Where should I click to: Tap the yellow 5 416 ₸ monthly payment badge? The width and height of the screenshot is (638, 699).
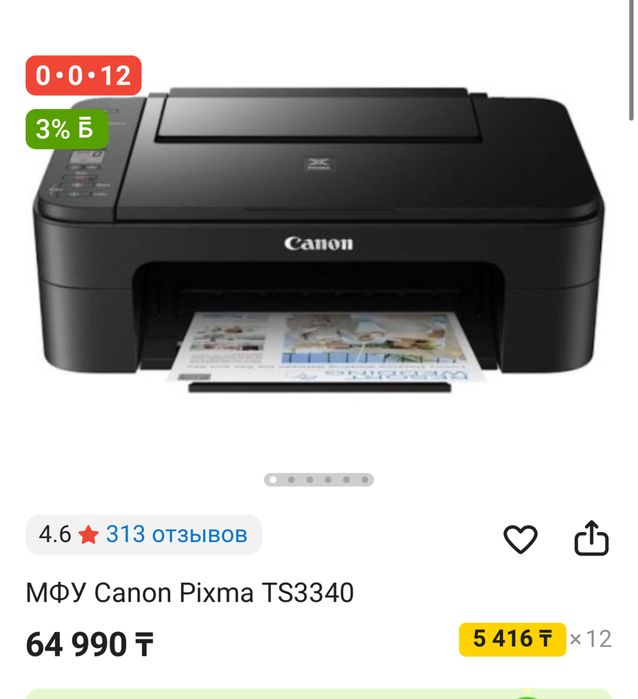coord(512,639)
